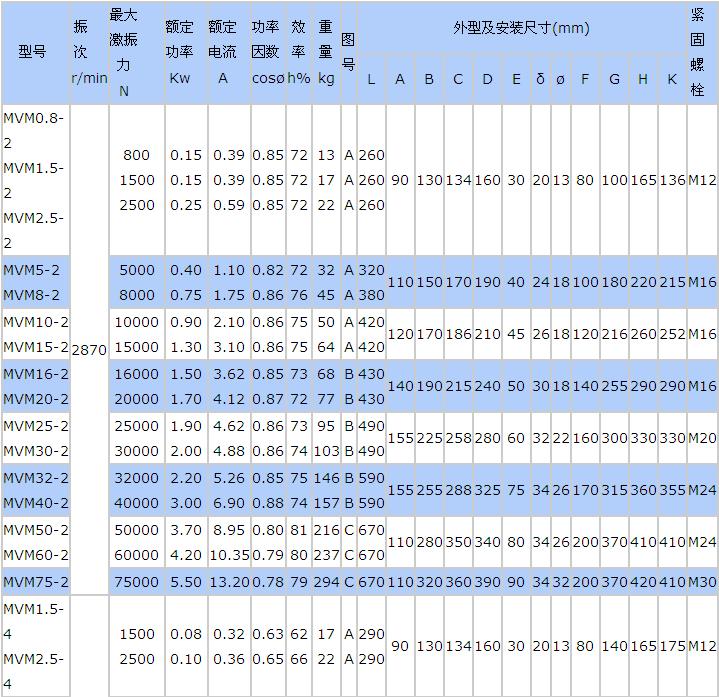Select the 5.50 rated power value
This screenshot has width=719, height=697.
click(x=186, y=581)
